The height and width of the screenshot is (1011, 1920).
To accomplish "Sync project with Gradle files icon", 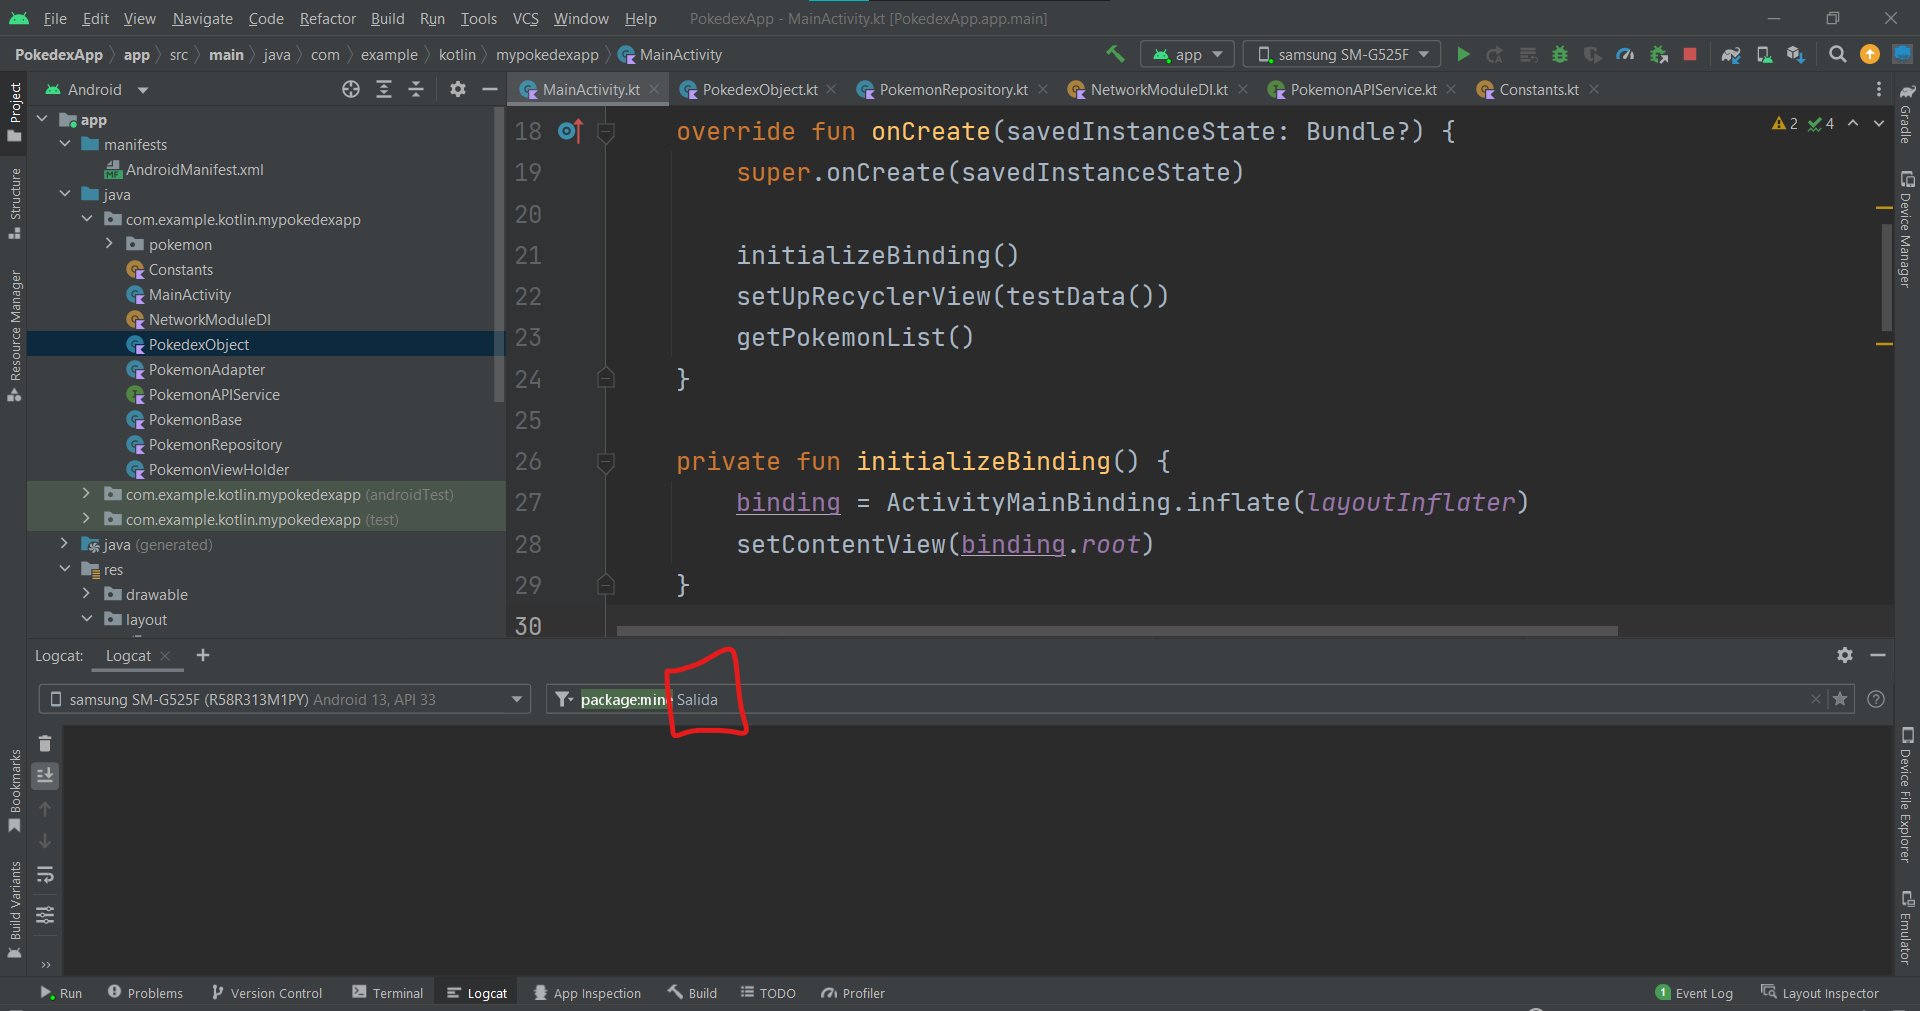I will 1731,54.
